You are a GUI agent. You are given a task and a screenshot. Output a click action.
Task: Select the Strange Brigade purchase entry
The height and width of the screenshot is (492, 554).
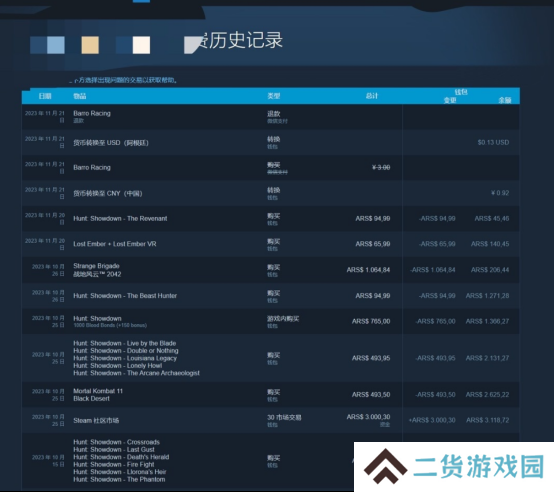pyautogui.click(x=271, y=270)
